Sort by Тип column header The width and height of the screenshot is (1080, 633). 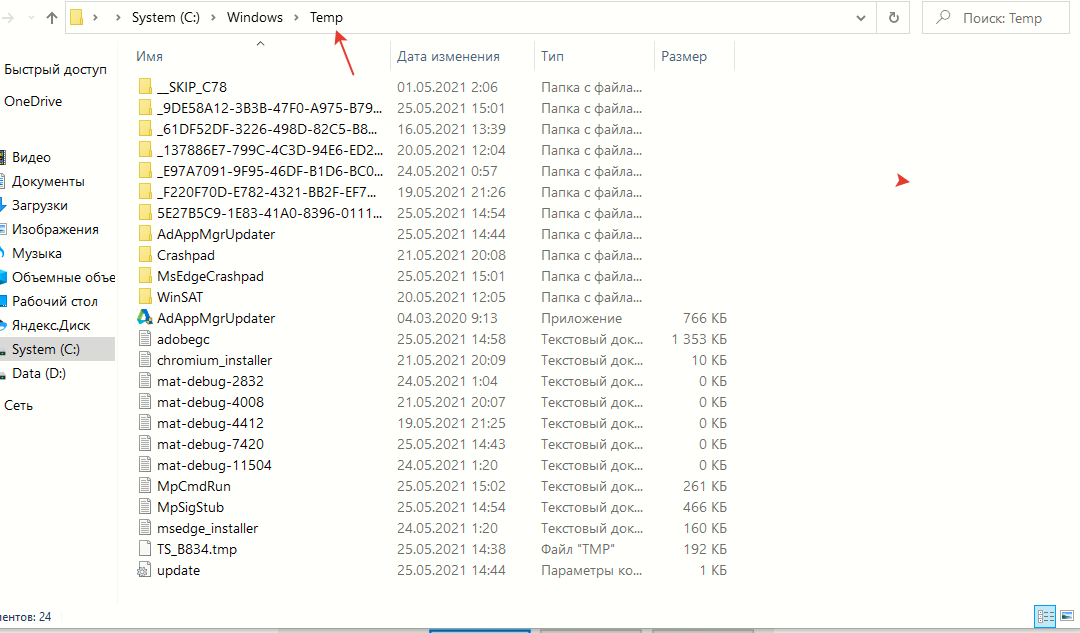[552, 56]
